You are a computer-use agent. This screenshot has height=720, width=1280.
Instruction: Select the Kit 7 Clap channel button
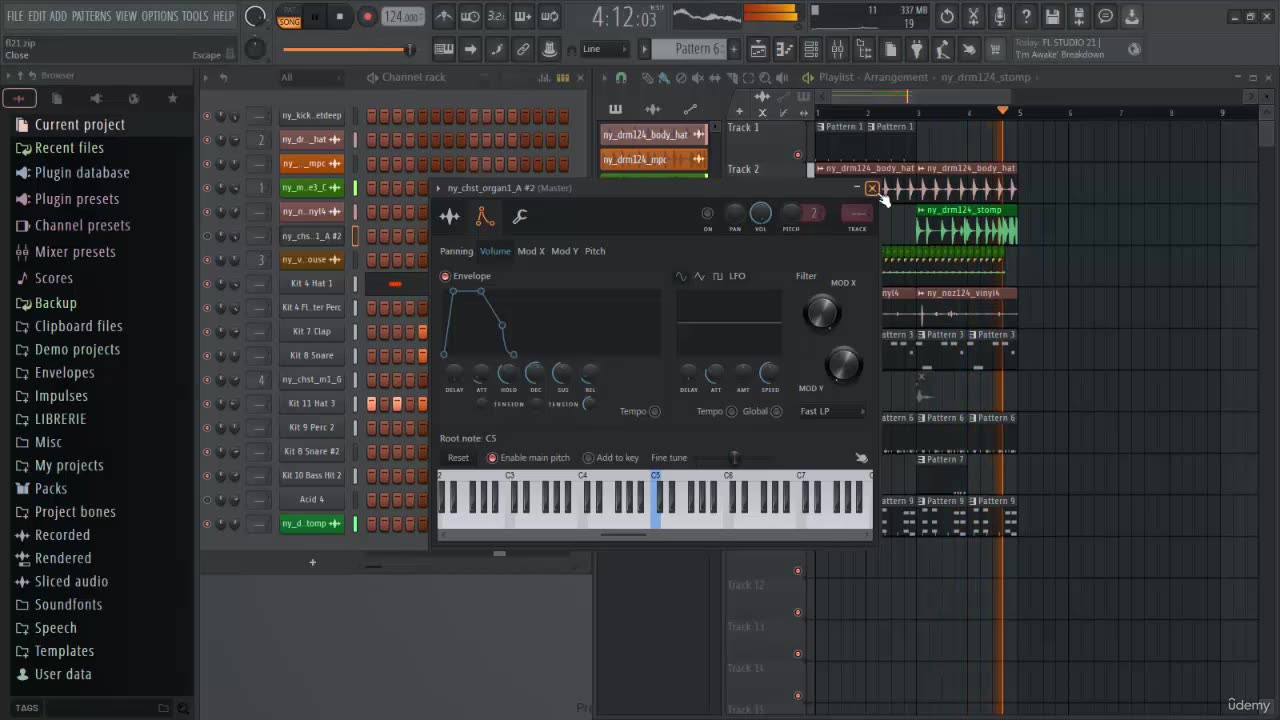pyautogui.click(x=312, y=332)
